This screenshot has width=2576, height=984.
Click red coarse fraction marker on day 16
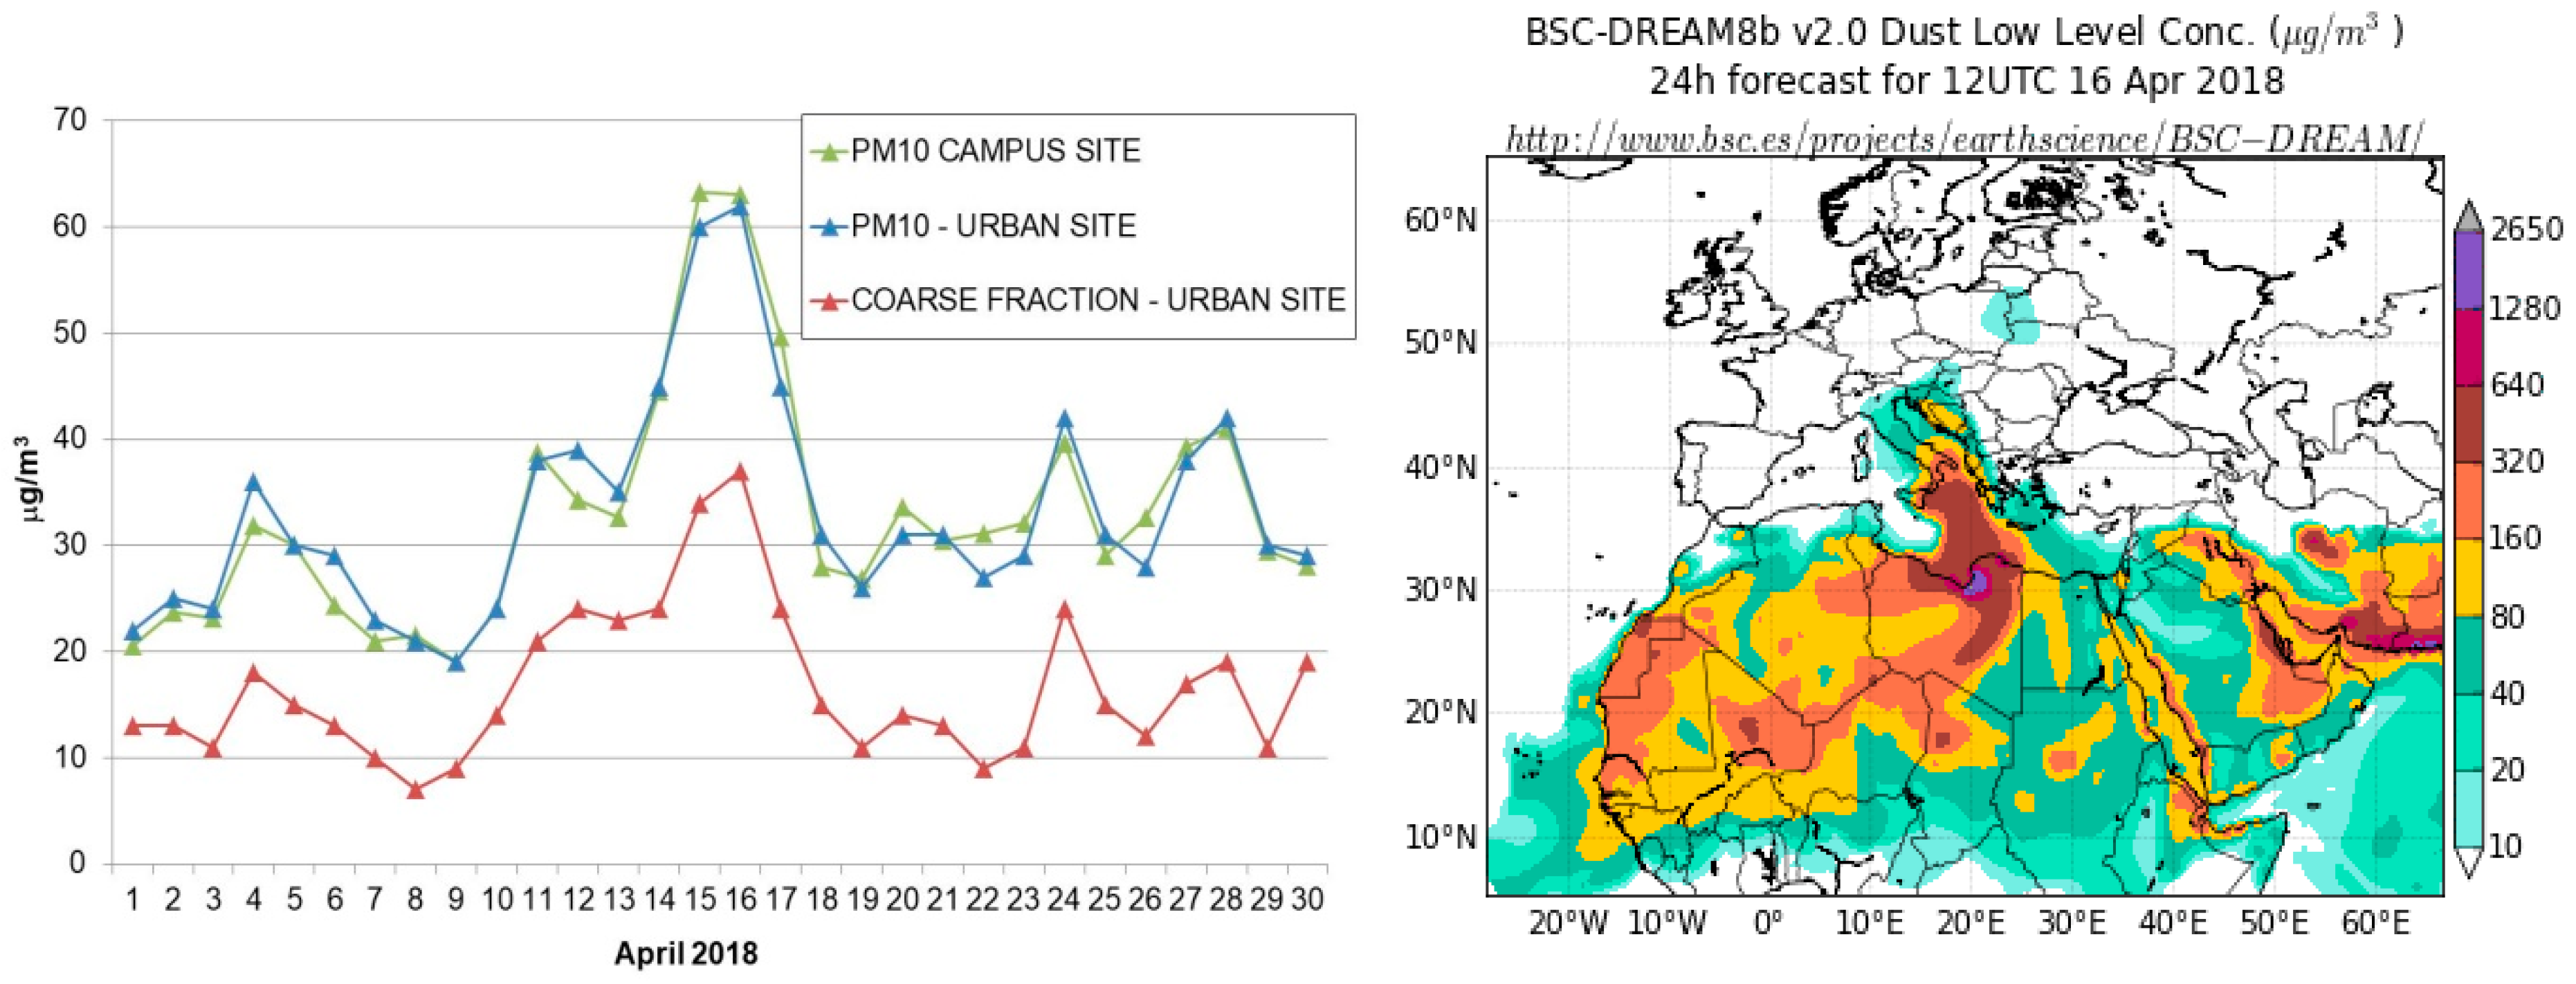[740, 472]
